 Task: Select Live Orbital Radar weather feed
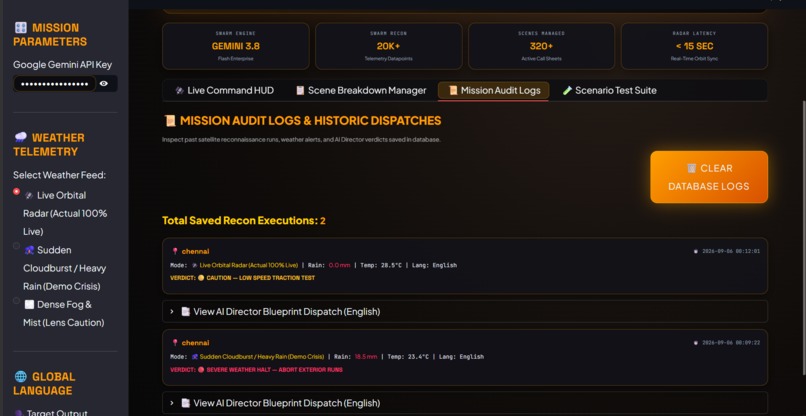(16, 191)
